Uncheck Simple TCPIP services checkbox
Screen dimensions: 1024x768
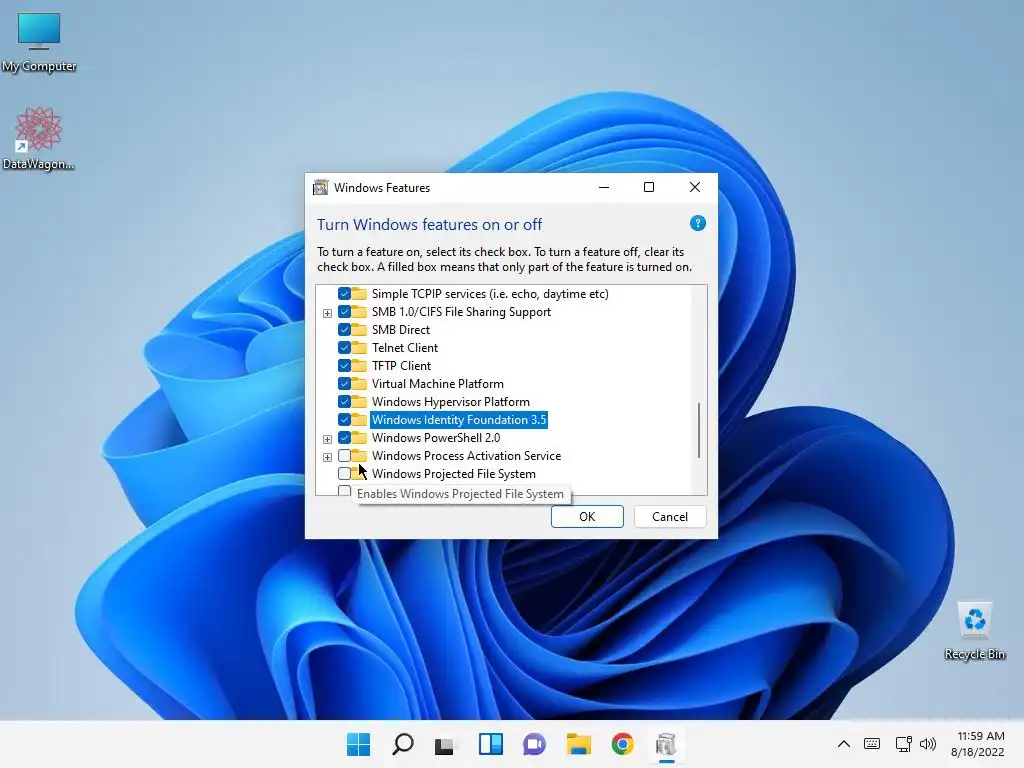pyautogui.click(x=344, y=293)
